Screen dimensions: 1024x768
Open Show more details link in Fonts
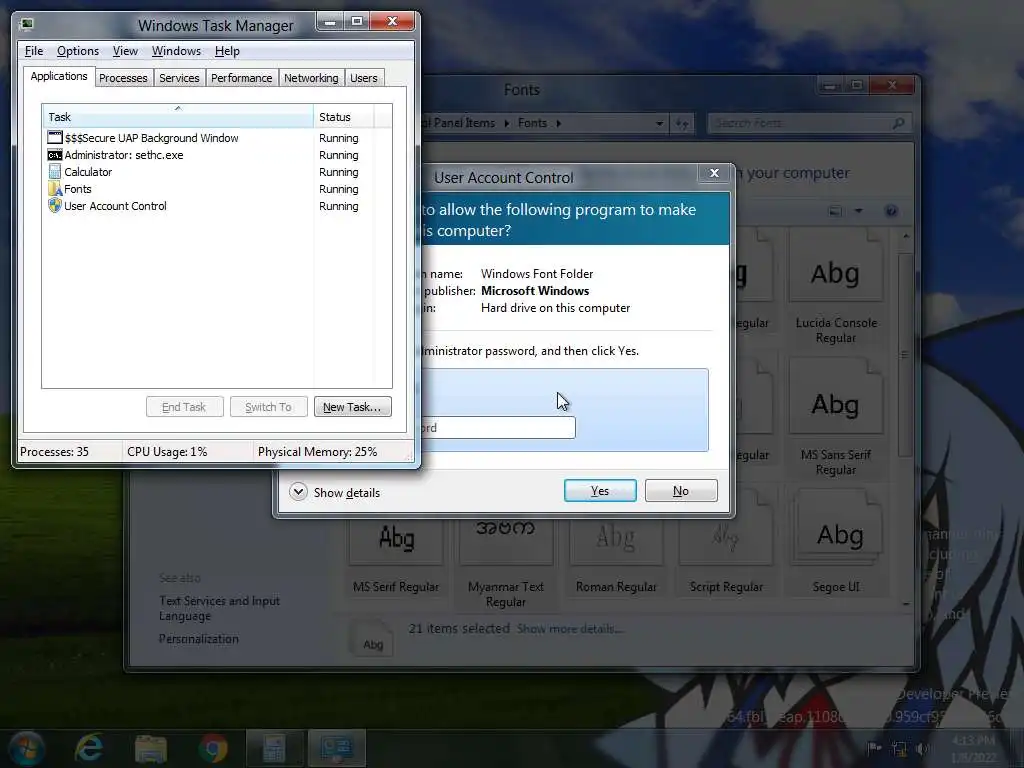tap(569, 629)
